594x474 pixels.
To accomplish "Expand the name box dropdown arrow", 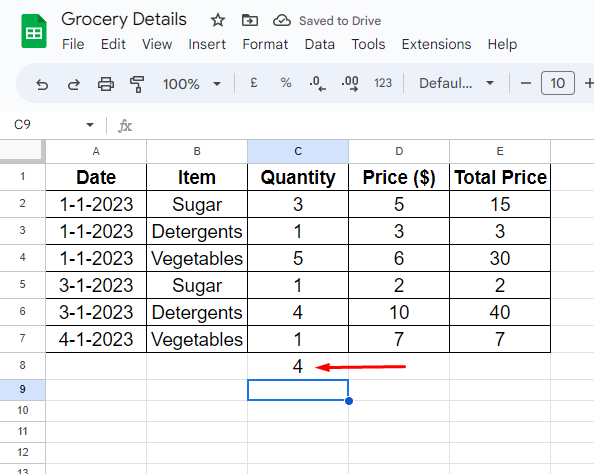I will click(90, 125).
